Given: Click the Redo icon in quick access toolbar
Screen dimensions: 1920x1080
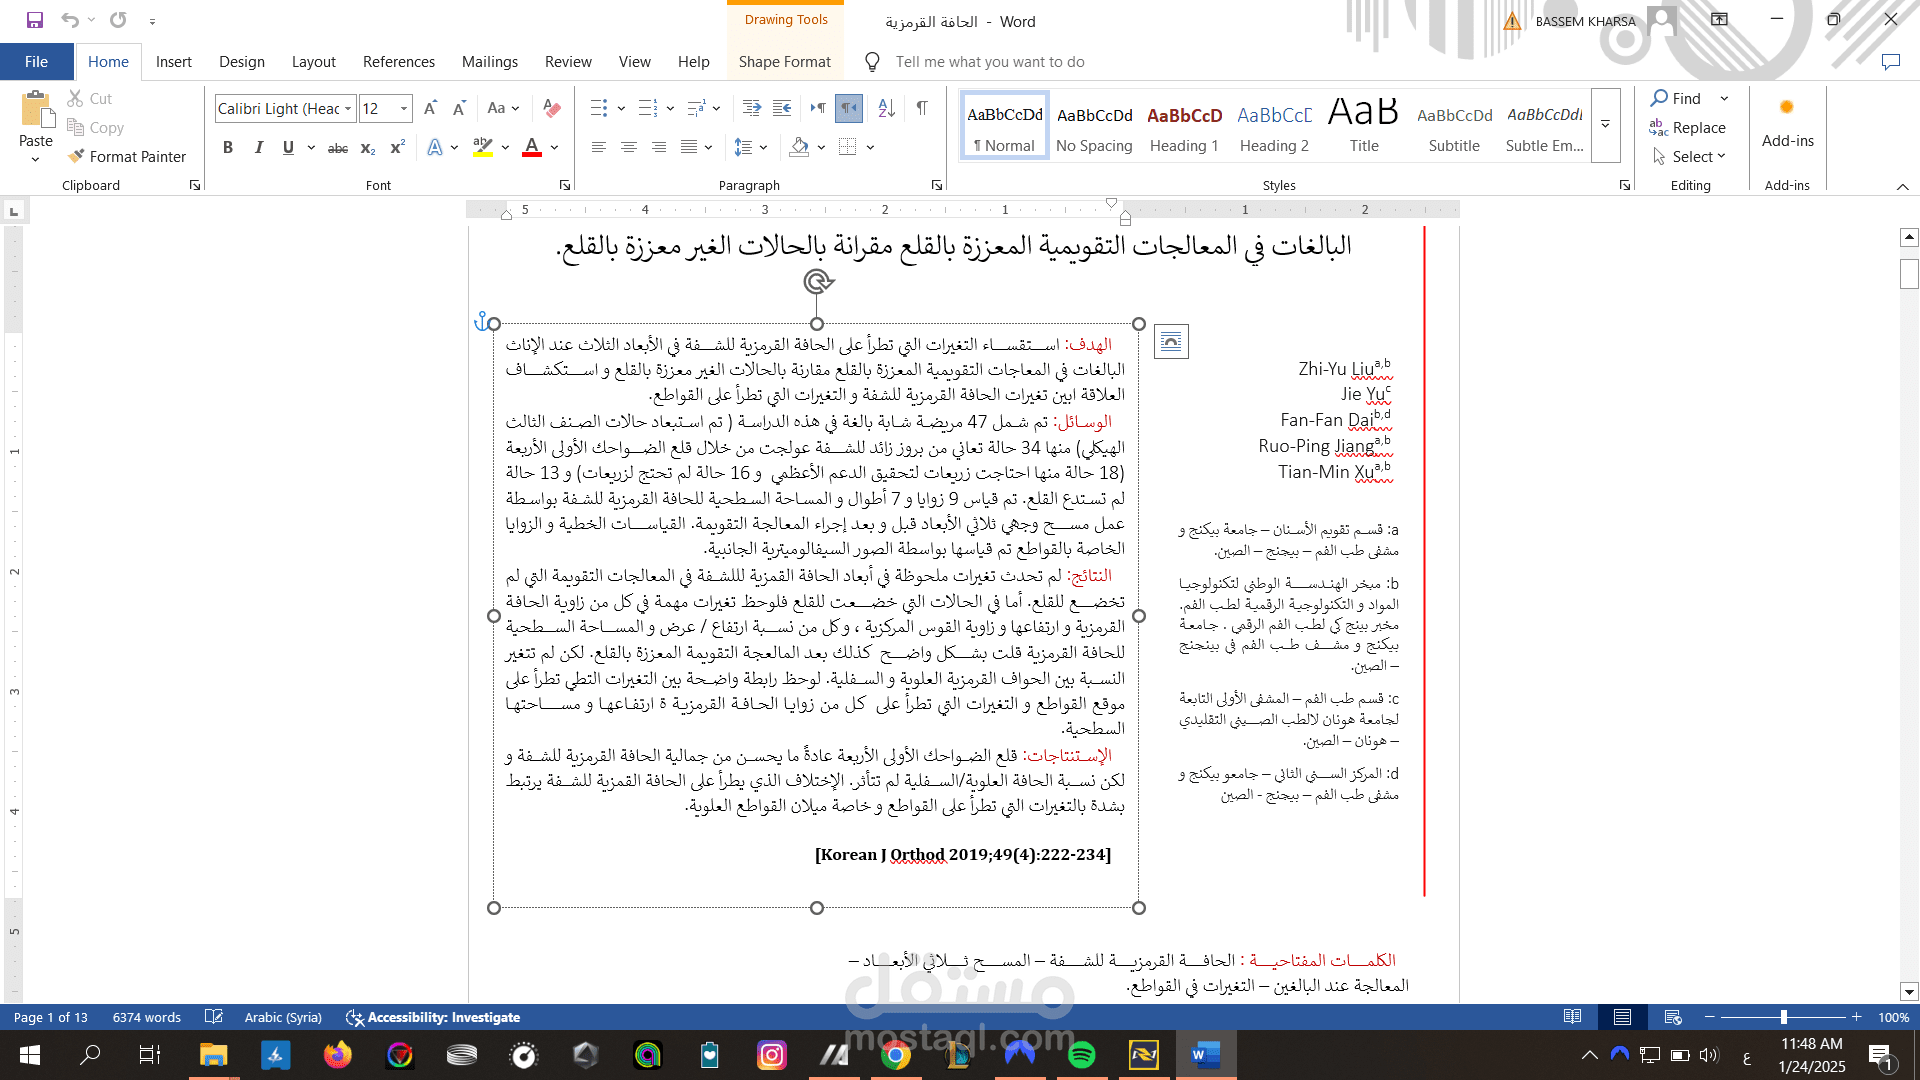Looking at the screenshot, I should 118,20.
